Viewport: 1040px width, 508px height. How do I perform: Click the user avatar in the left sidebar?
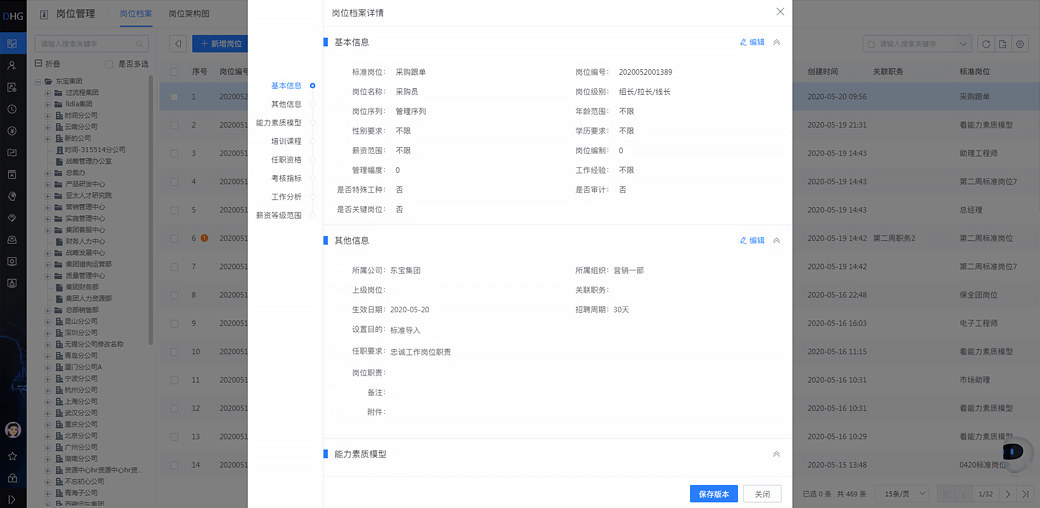point(13,430)
